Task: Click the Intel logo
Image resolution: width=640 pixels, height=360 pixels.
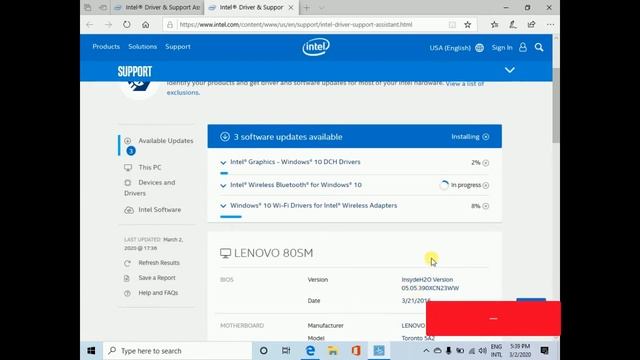Action: [316, 47]
